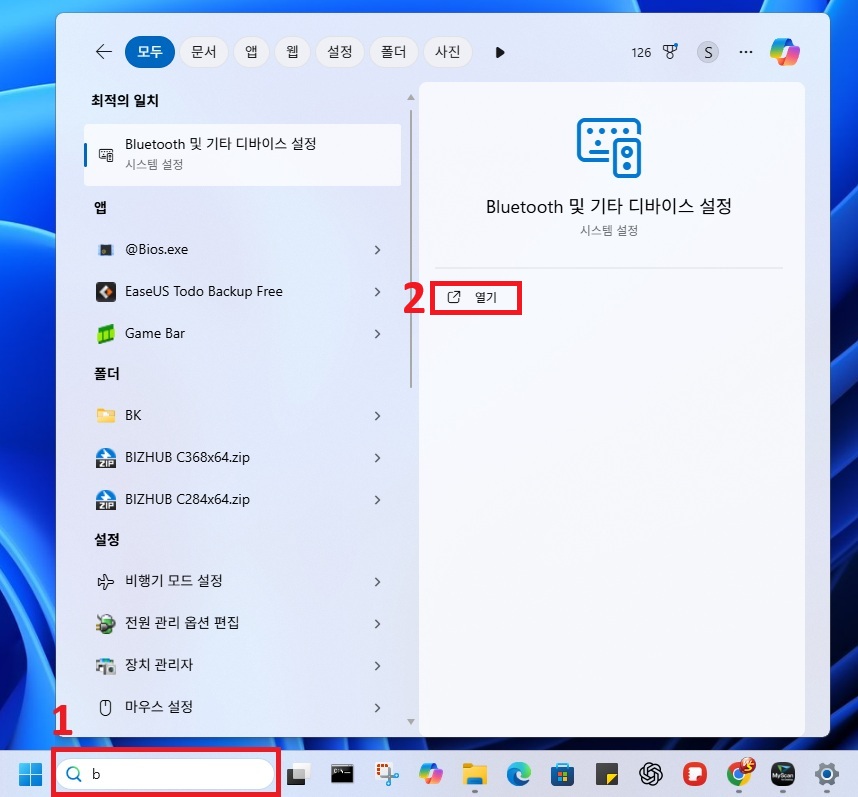This screenshot has width=858, height=797.
Task: Expand BK folder result chevron
Action: pos(377,416)
